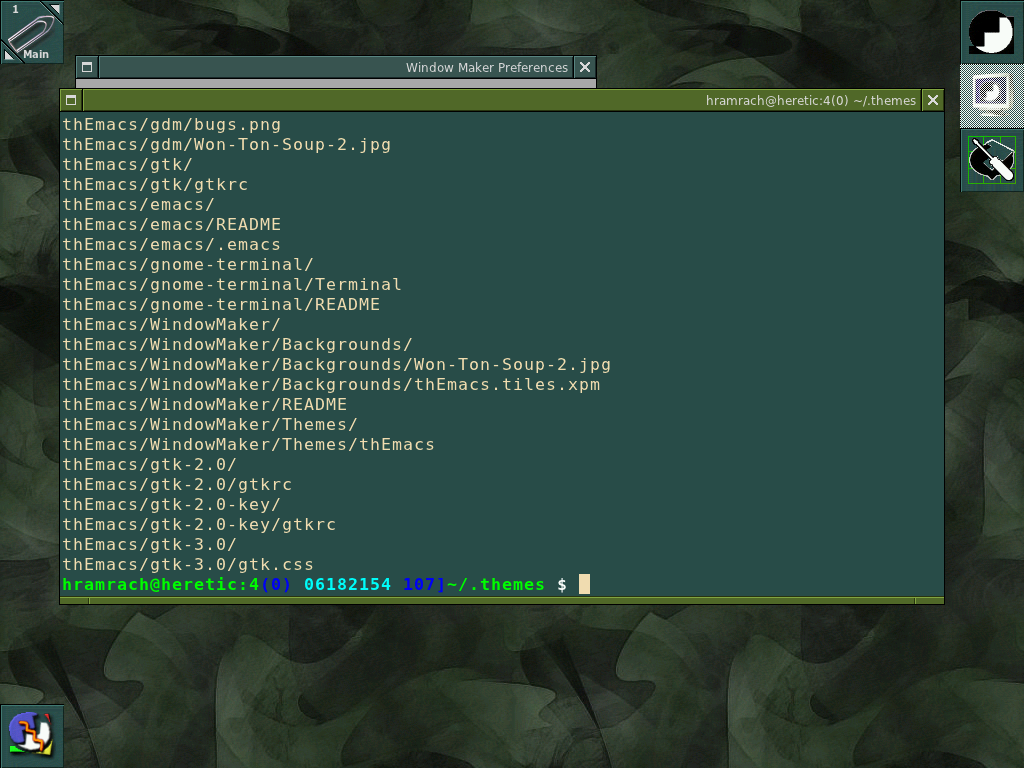The height and width of the screenshot is (768, 1024).
Task: Focus the Window Maker Preferences title bar
Action: (x=336, y=67)
